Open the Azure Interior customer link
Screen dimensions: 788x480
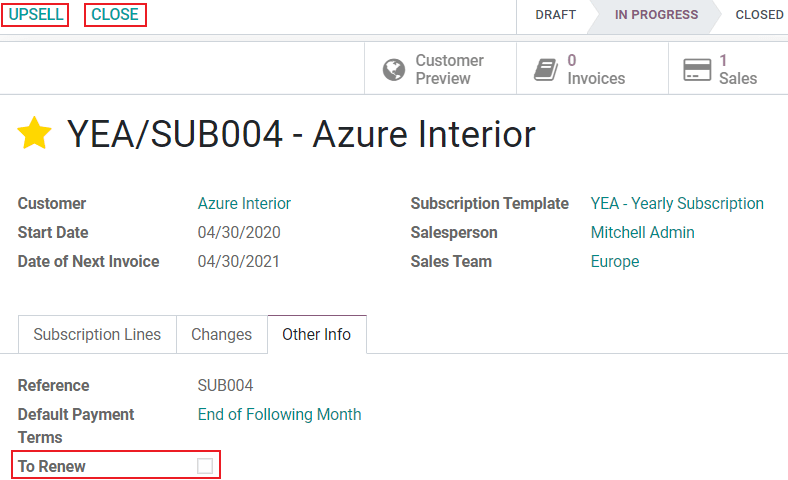244,204
